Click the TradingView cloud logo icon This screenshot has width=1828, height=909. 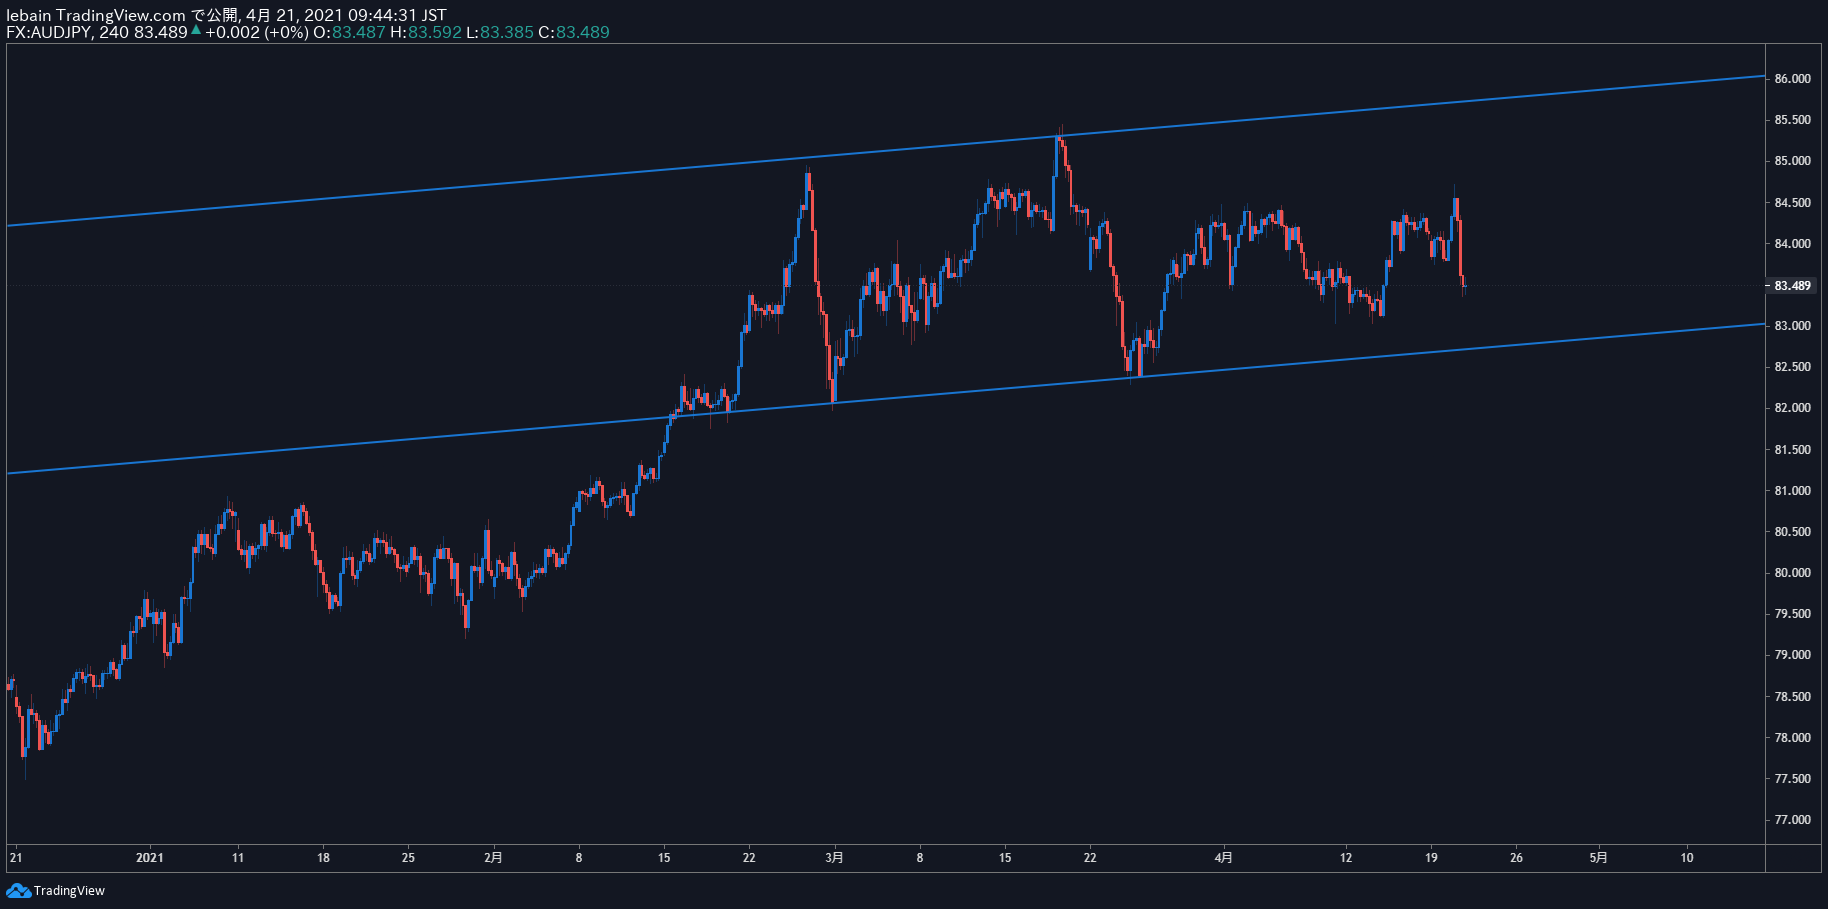pyautogui.click(x=18, y=890)
